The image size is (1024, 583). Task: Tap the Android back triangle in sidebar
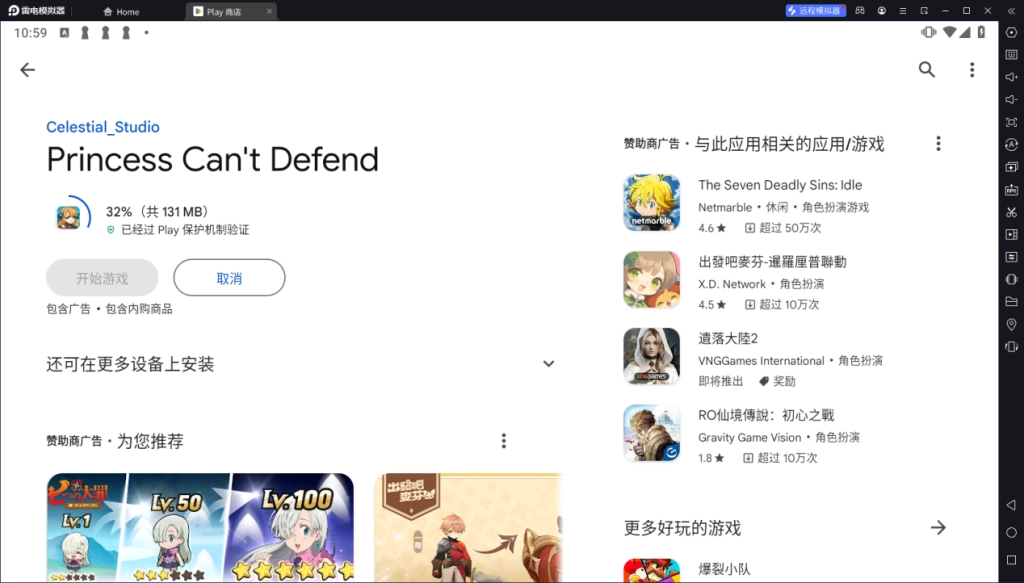coord(1012,505)
